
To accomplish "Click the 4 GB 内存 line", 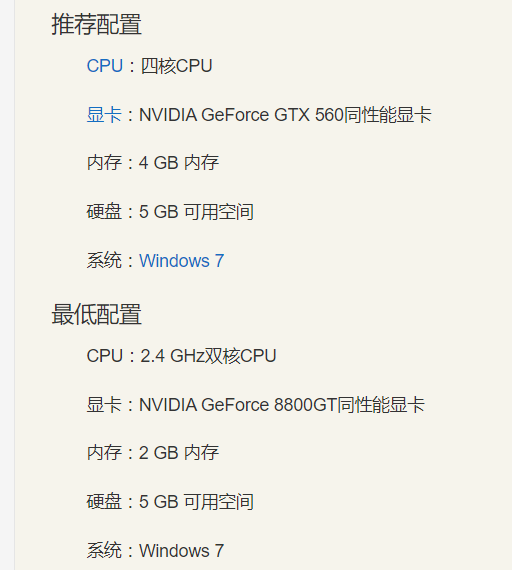I will (179, 162).
